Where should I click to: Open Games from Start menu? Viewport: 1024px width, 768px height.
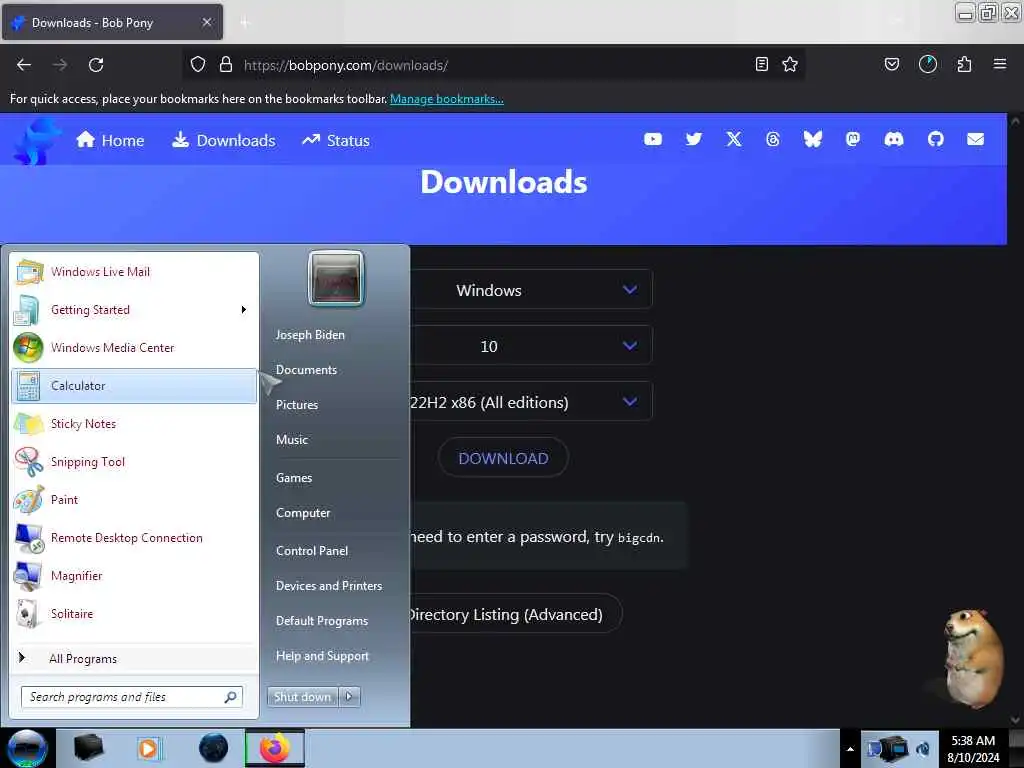pos(294,477)
